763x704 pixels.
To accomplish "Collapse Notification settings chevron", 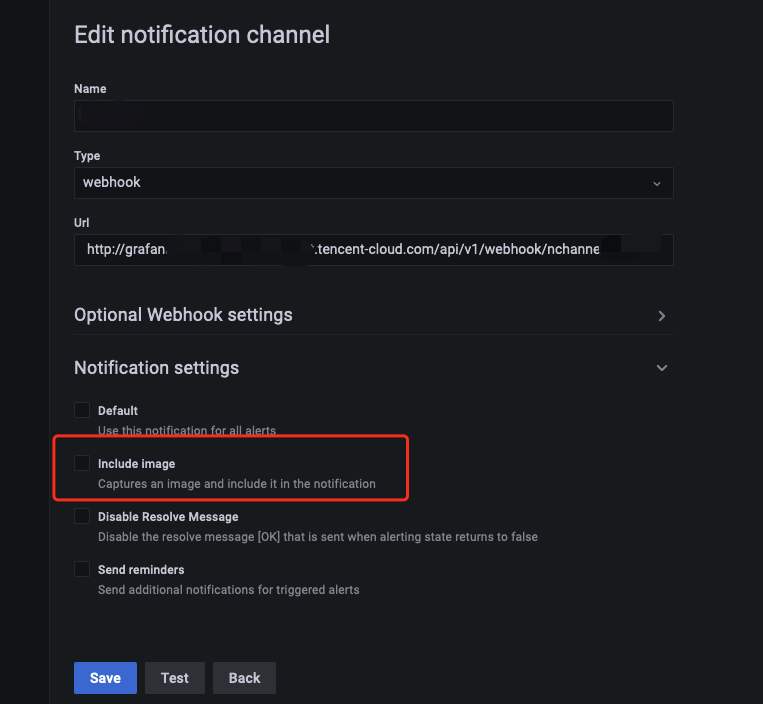I will tap(661, 368).
